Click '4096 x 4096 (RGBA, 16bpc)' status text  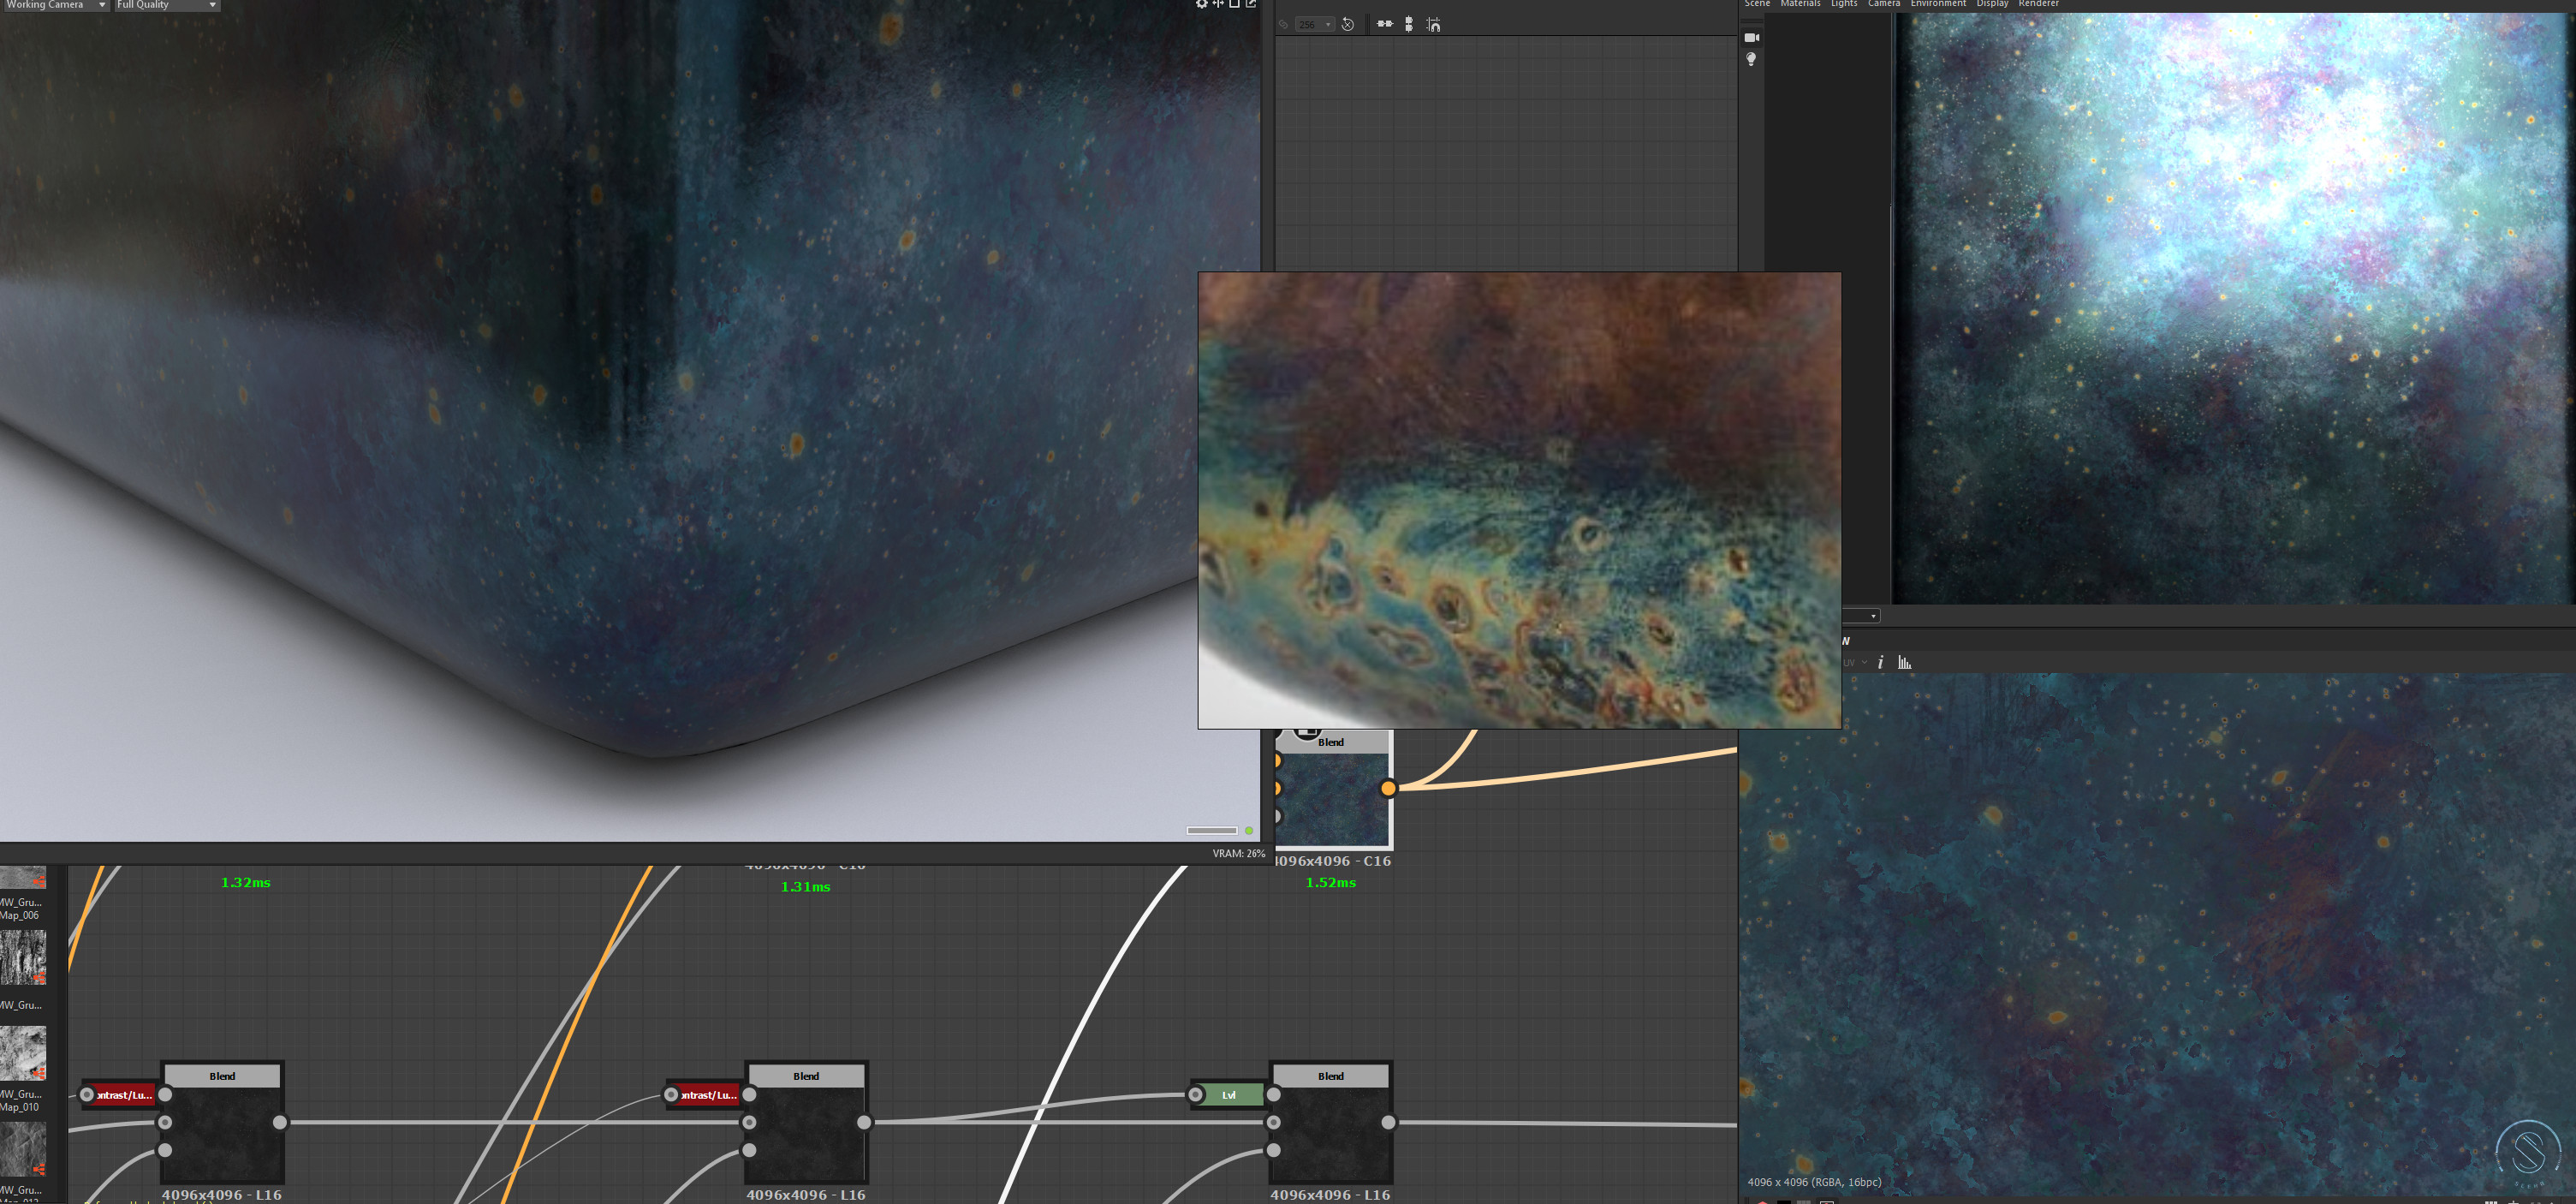[x=1814, y=1183]
